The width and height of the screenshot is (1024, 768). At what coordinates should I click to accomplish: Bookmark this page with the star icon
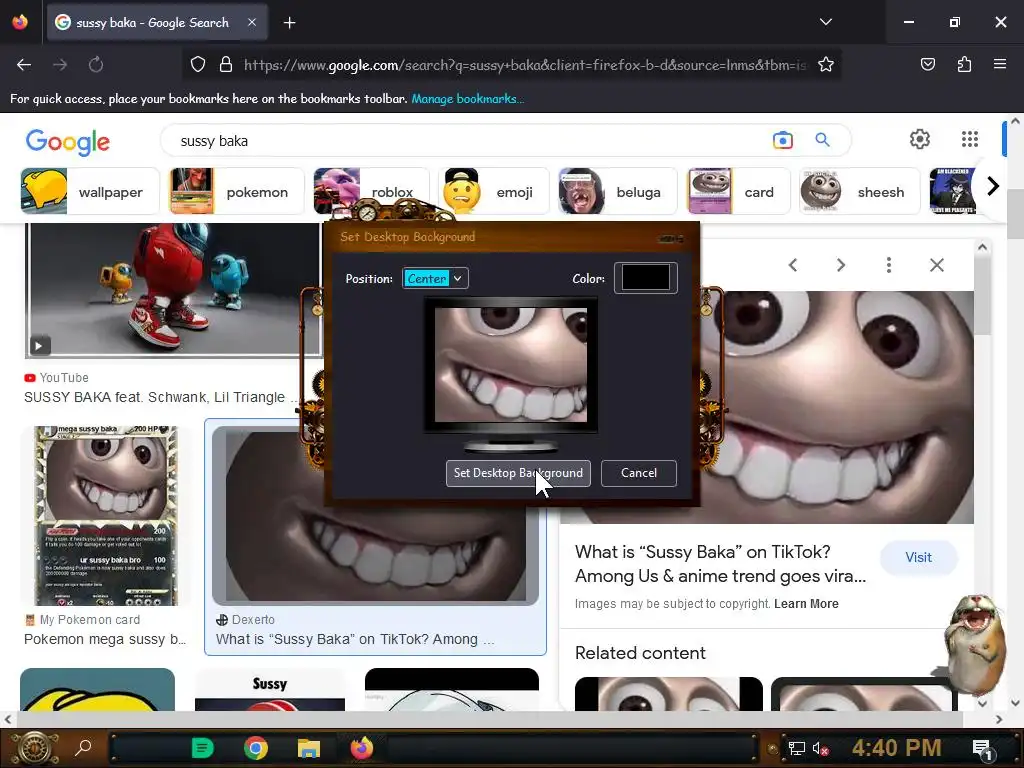[x=825, y=65]
